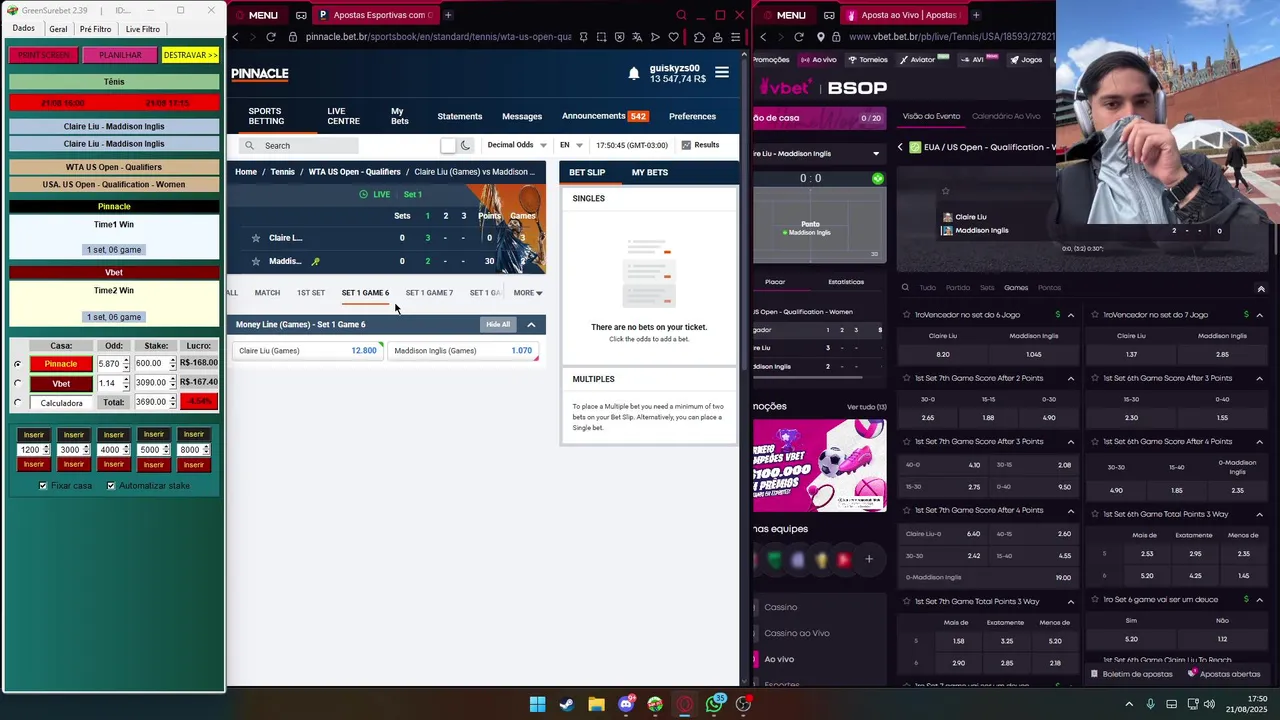
Task: Open File Explorer from taskbar
Action: (x=596, y=704)
